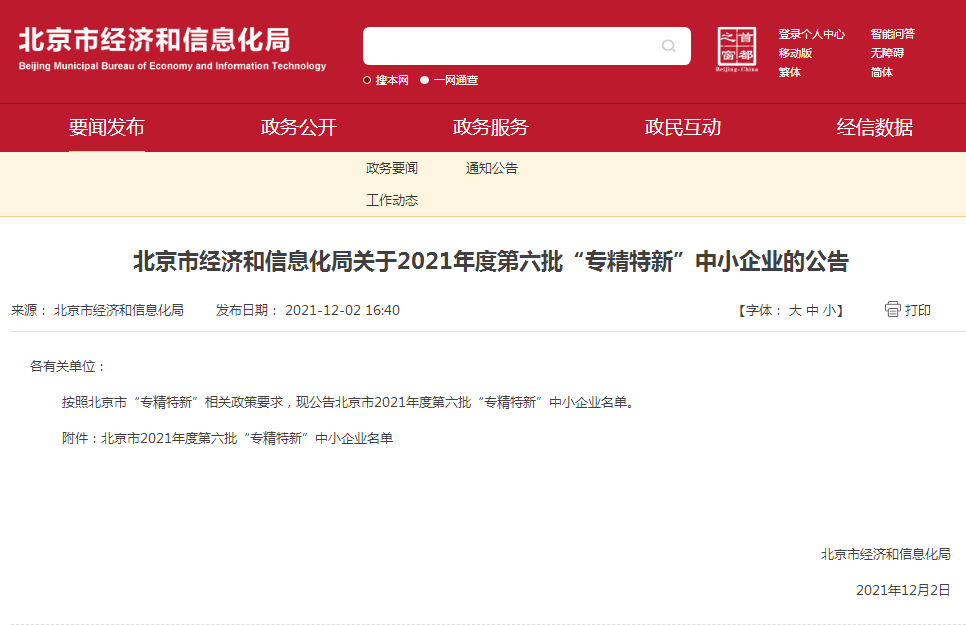This screenshot has height=625, width=966.
Task: Open the 政民互动 navigation menu
Action: tap(683, 127)
